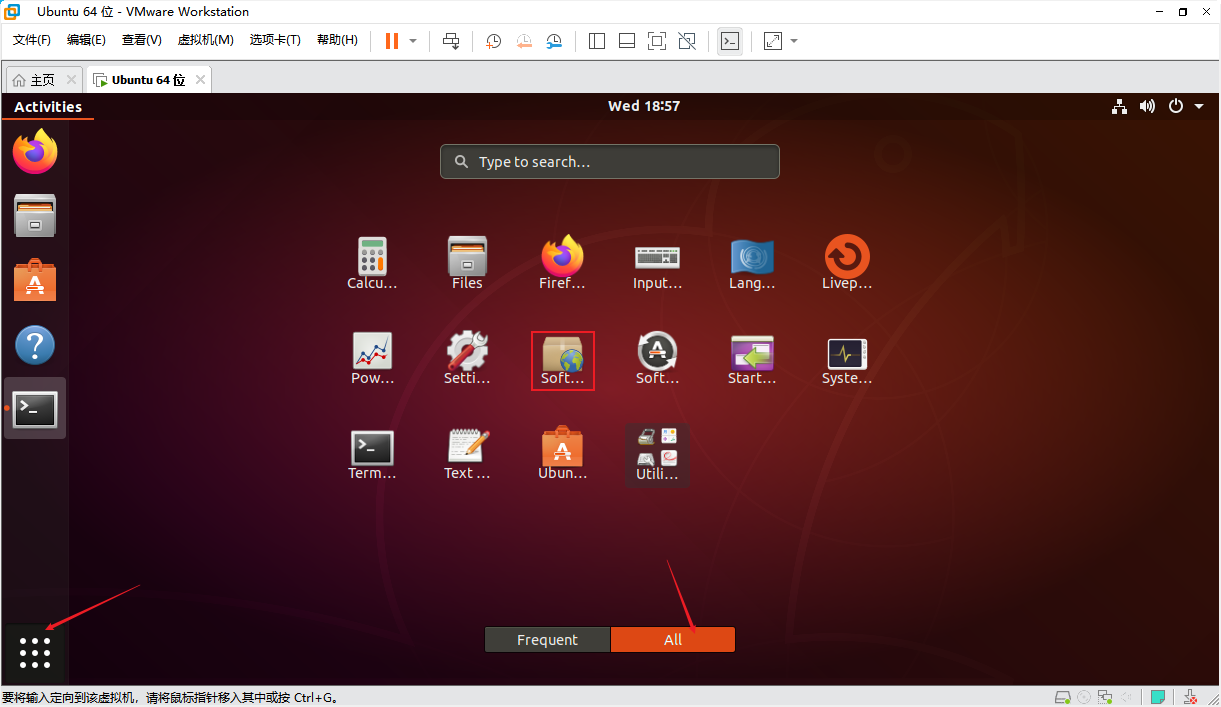
Task: Open the teal message log icon
Action: pyautogui.click(x=1157, y=697)
